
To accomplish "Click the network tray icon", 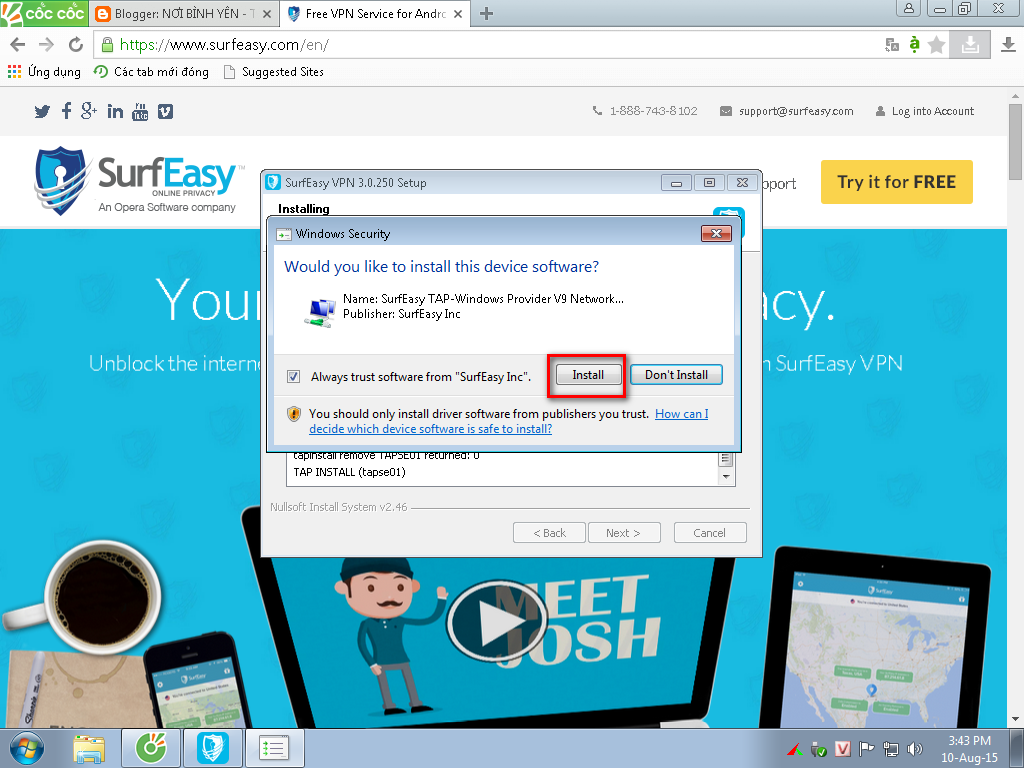I will point(890,749).
